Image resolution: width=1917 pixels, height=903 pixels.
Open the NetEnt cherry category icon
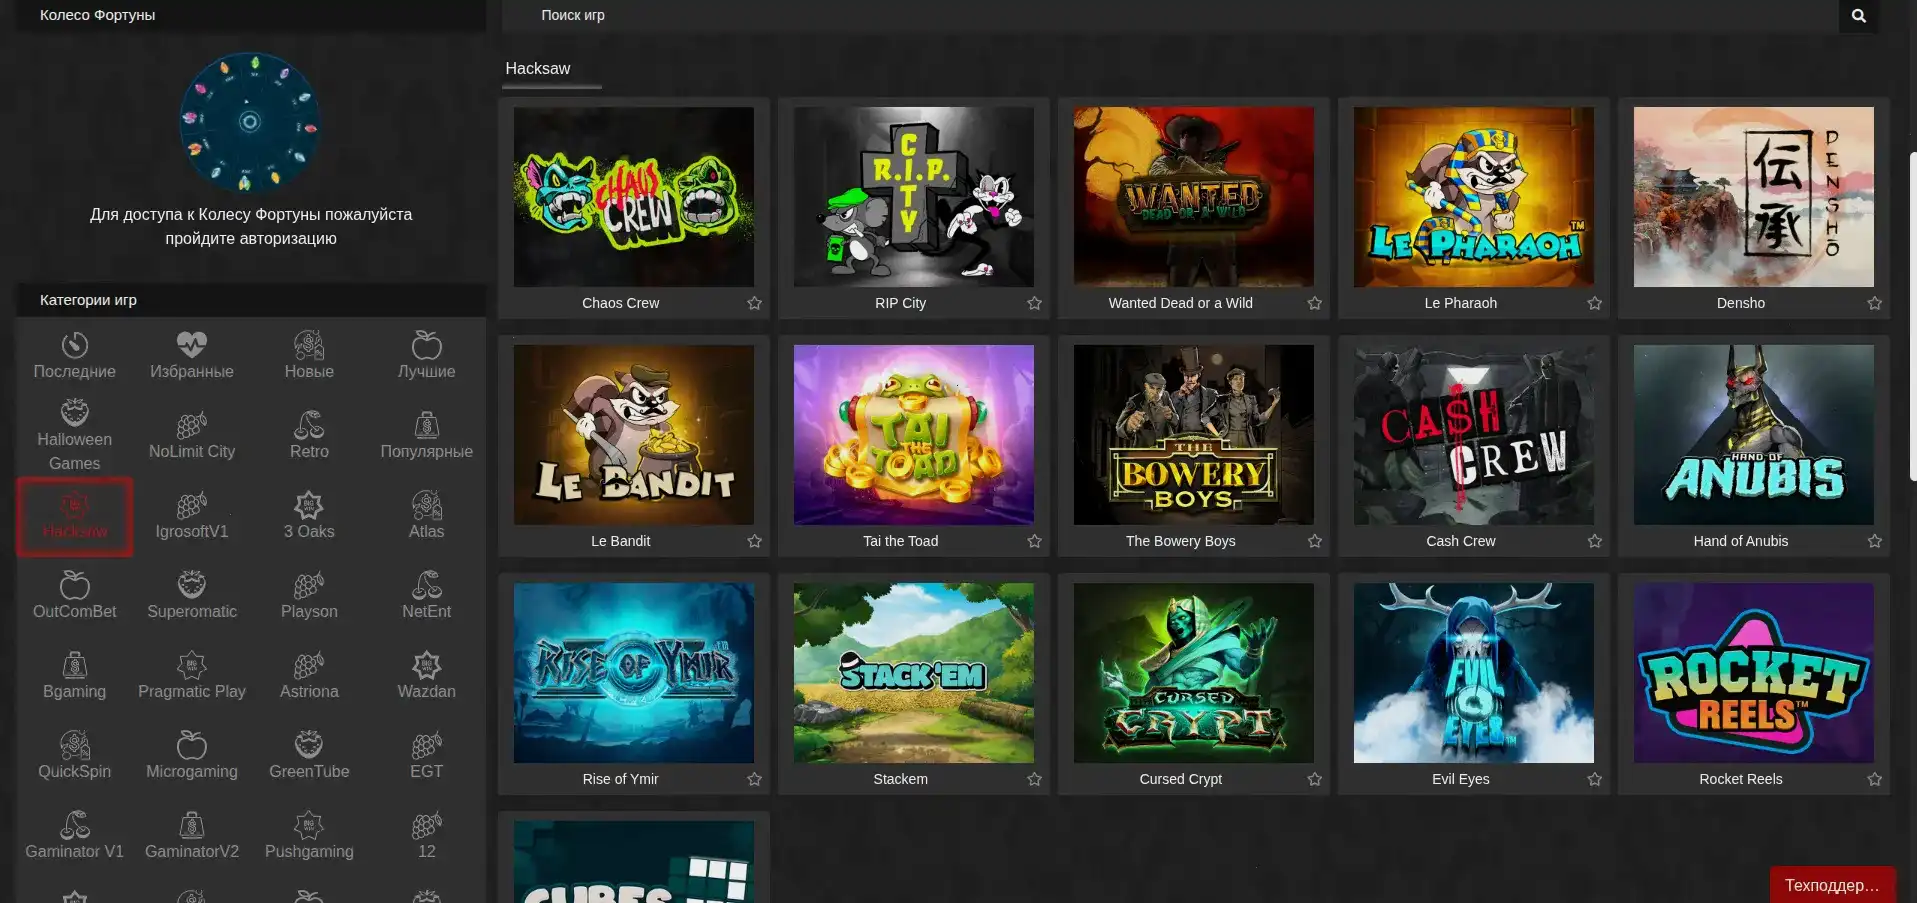click(426, 586)
